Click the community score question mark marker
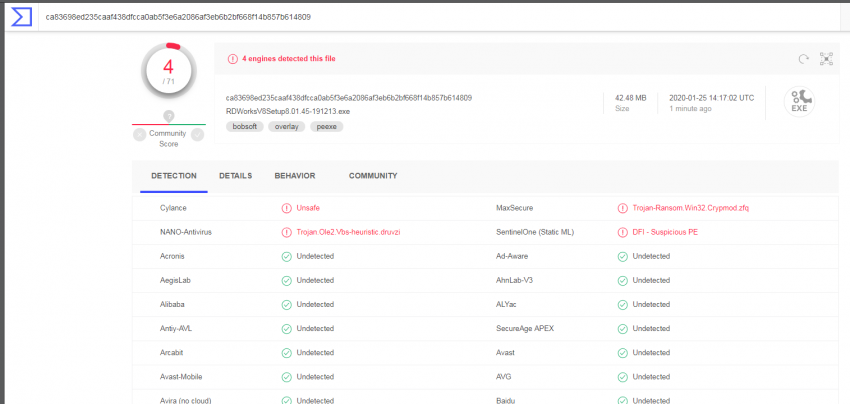 point(169,116)
